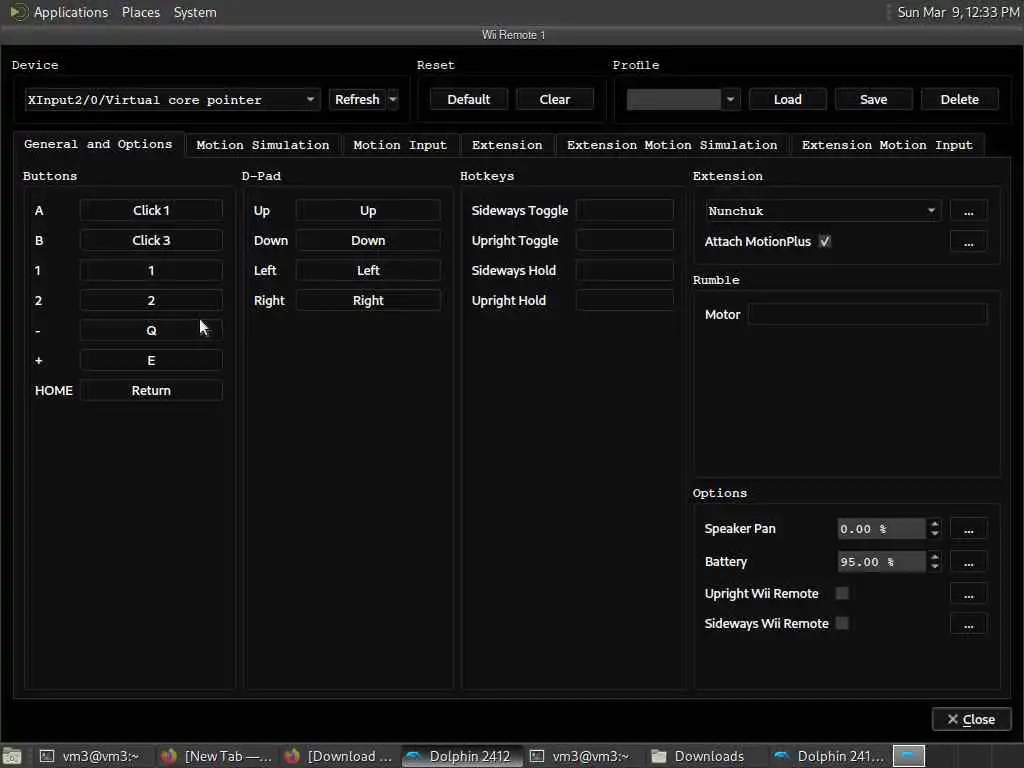Click the D-Pad Down mapping button

368,240
